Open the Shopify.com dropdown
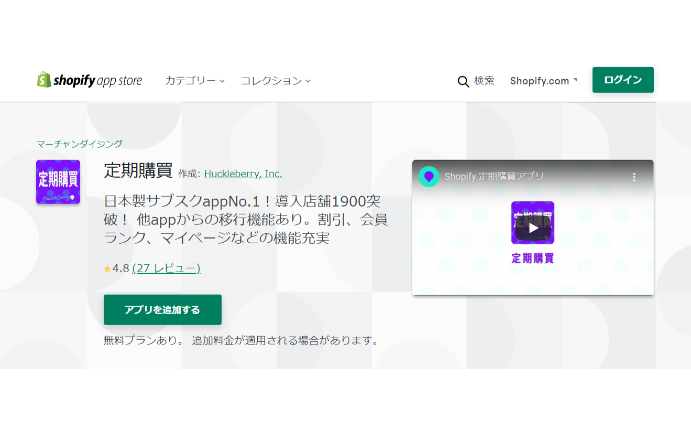The height and width of the screenshot is (432, 691). coord(543,81)
